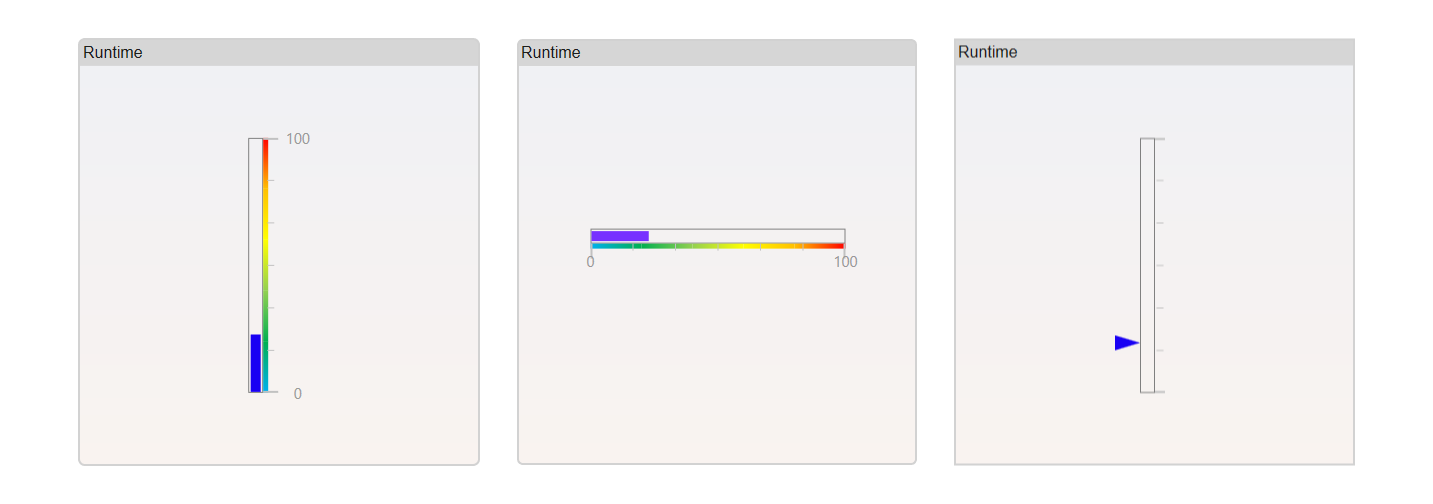The image size is (1433, 504).
Task: Click the 0 label under the horizontal gauge
Action: point(590,262)
